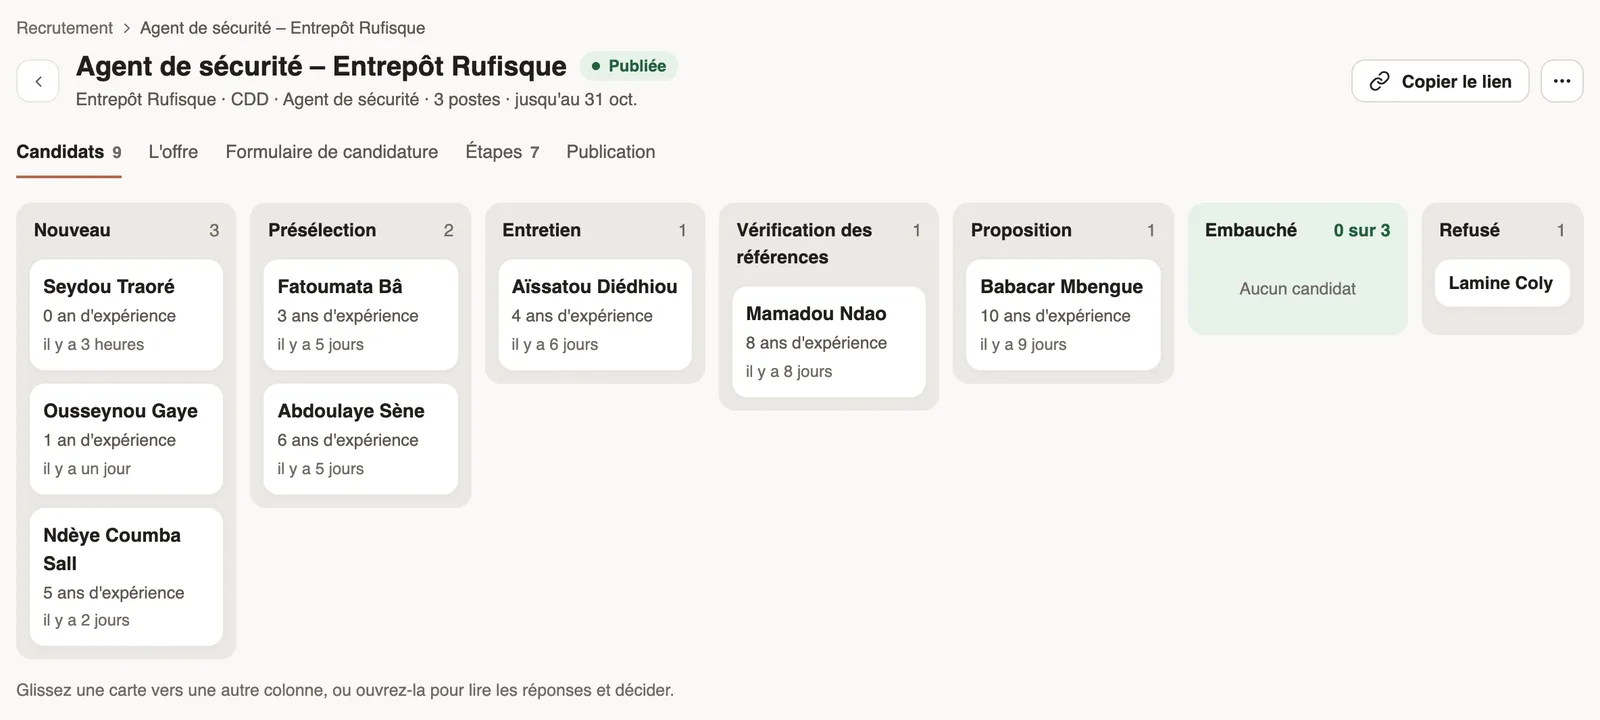The image size is (1600, 720).
Task: Click the '10 ans d'expérience' text
Action: coord(1055,315)
